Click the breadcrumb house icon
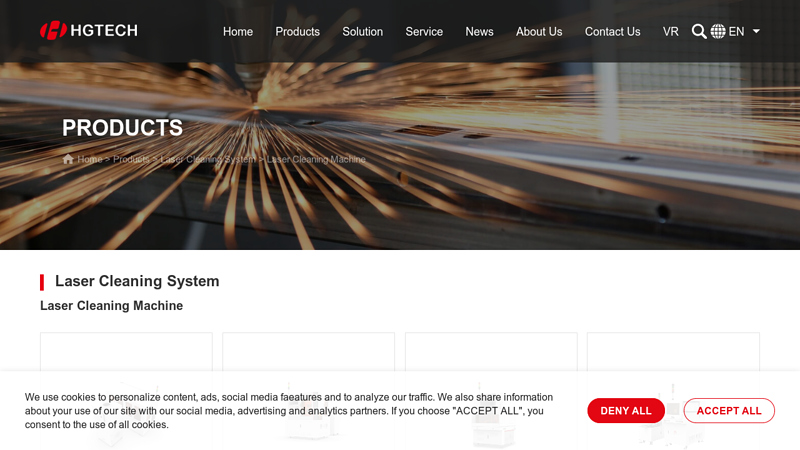The height and width of the screenshot is (450, 800). 68,160
